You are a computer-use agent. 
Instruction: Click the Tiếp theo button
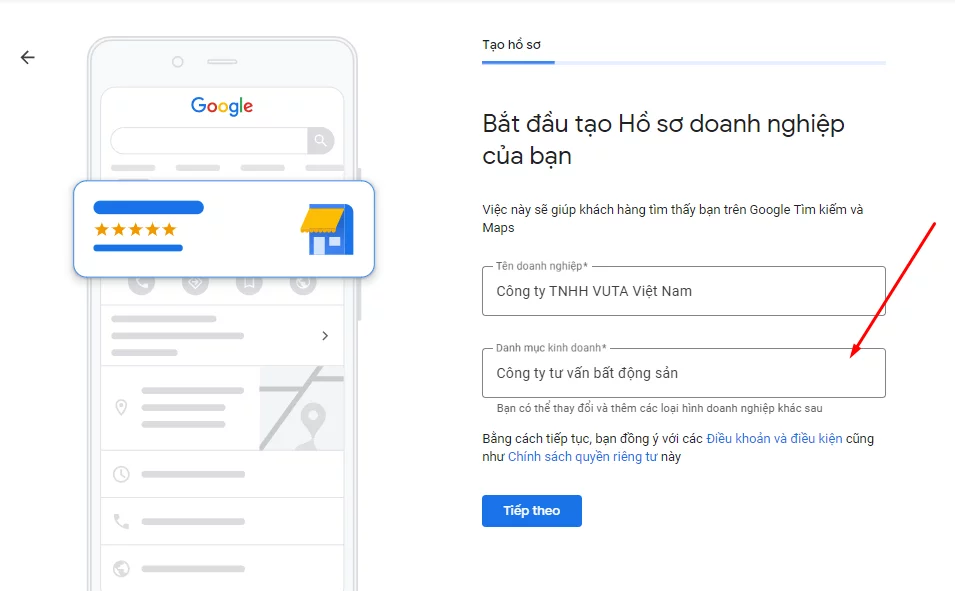click(x=532, y=511)
